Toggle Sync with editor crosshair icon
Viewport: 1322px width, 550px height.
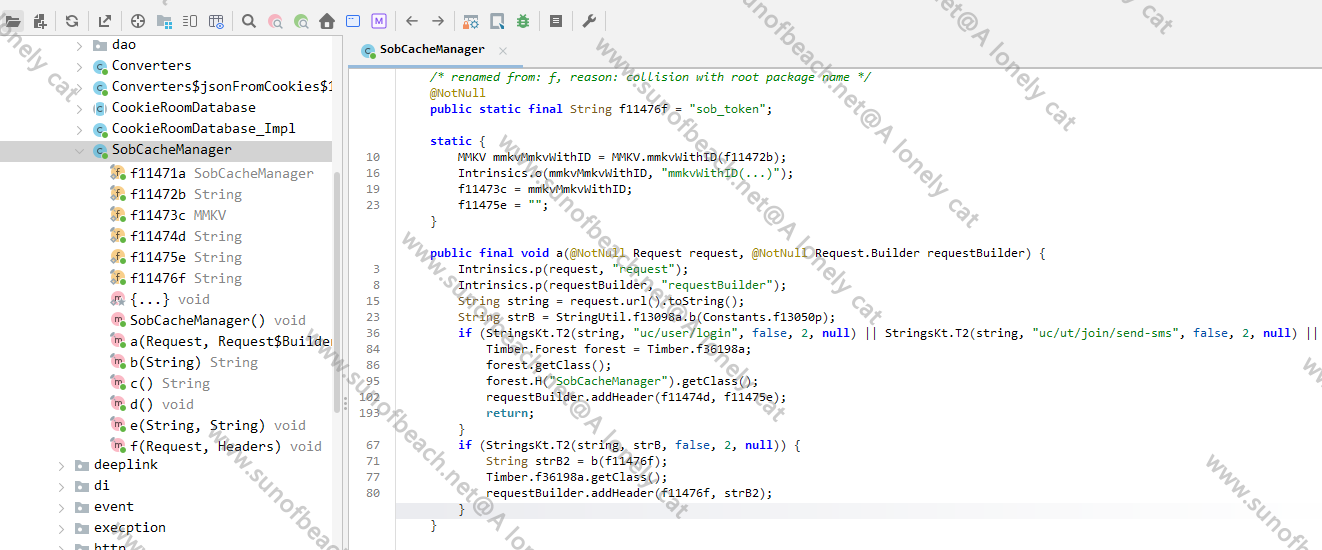138,21
